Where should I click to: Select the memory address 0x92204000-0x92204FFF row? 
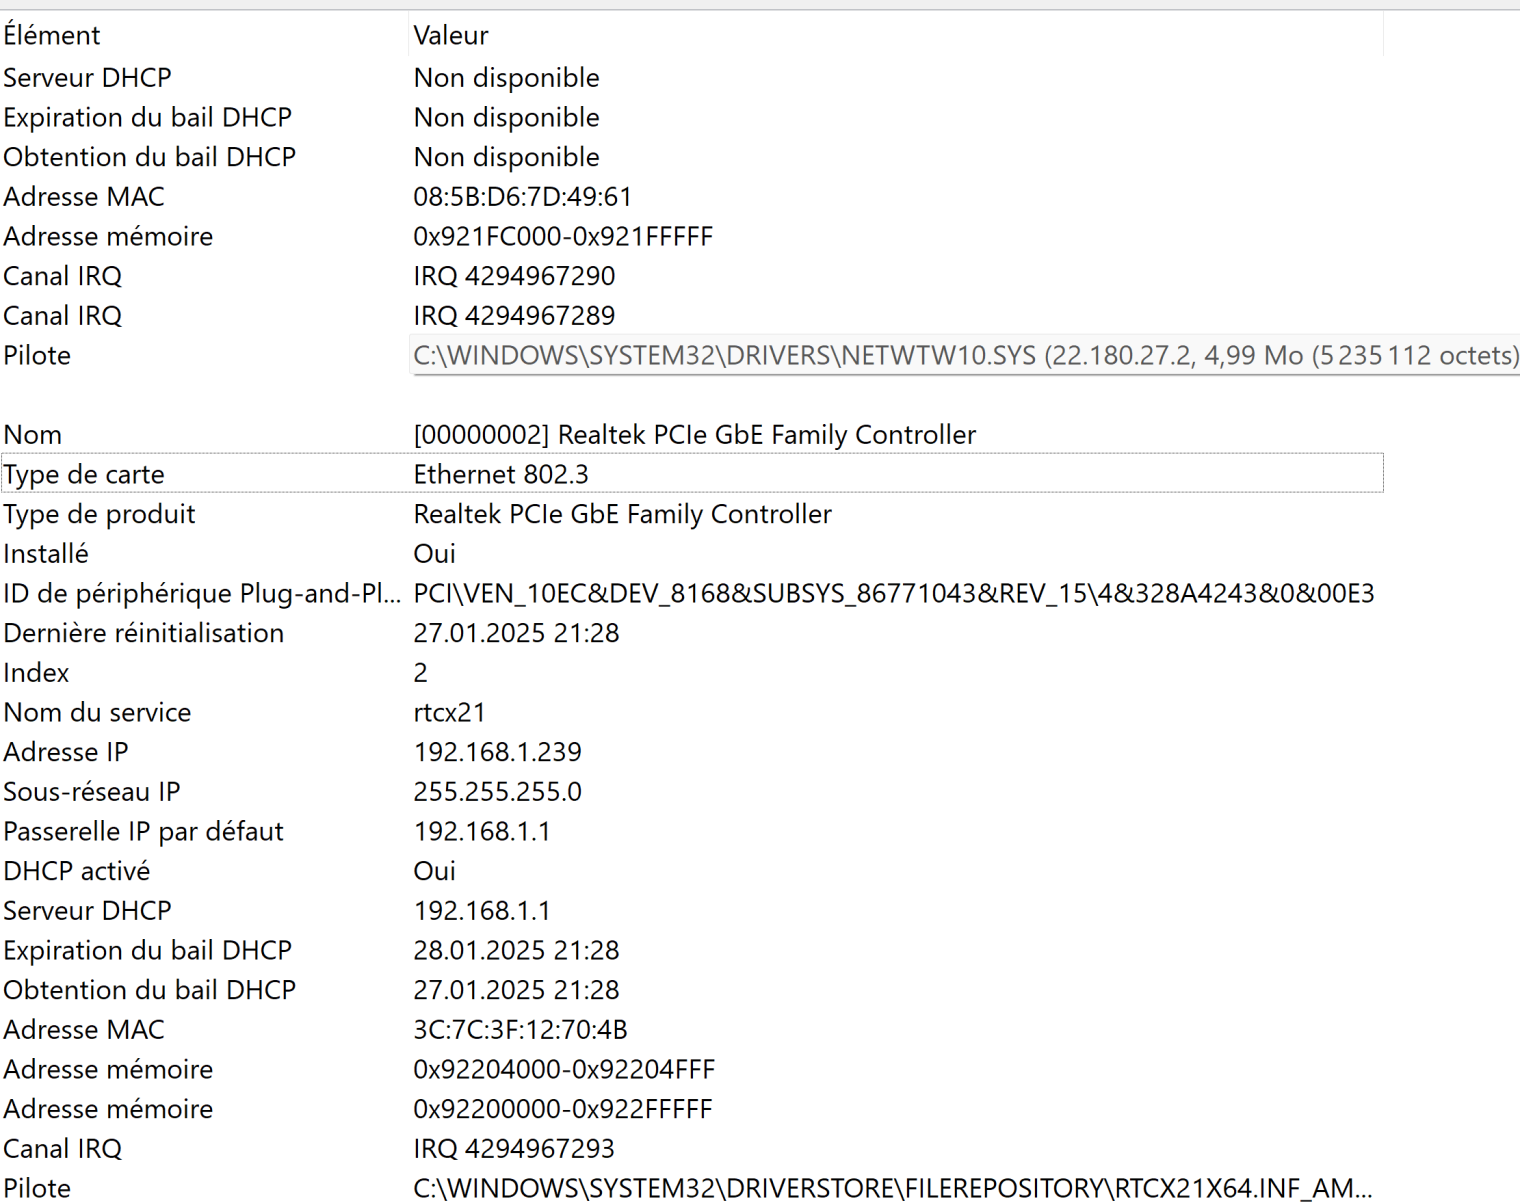[x=563, y=1070]
